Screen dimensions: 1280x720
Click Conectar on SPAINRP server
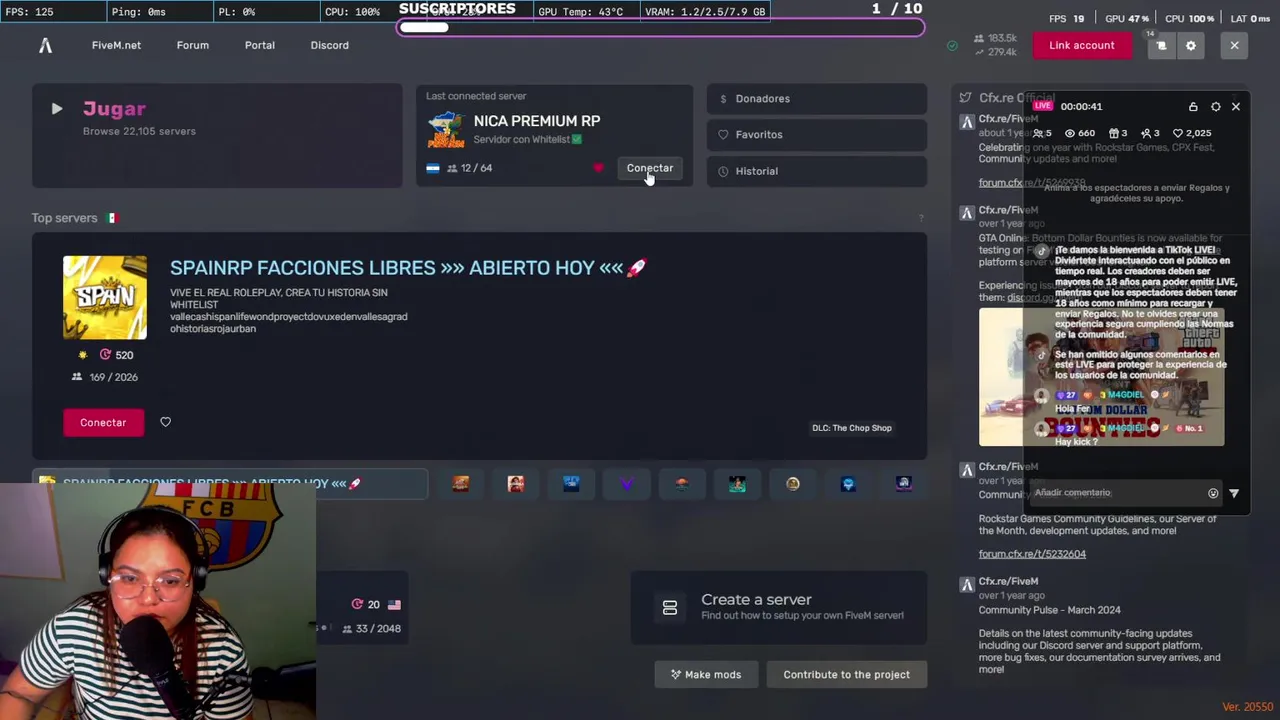[x=103, y=422]
